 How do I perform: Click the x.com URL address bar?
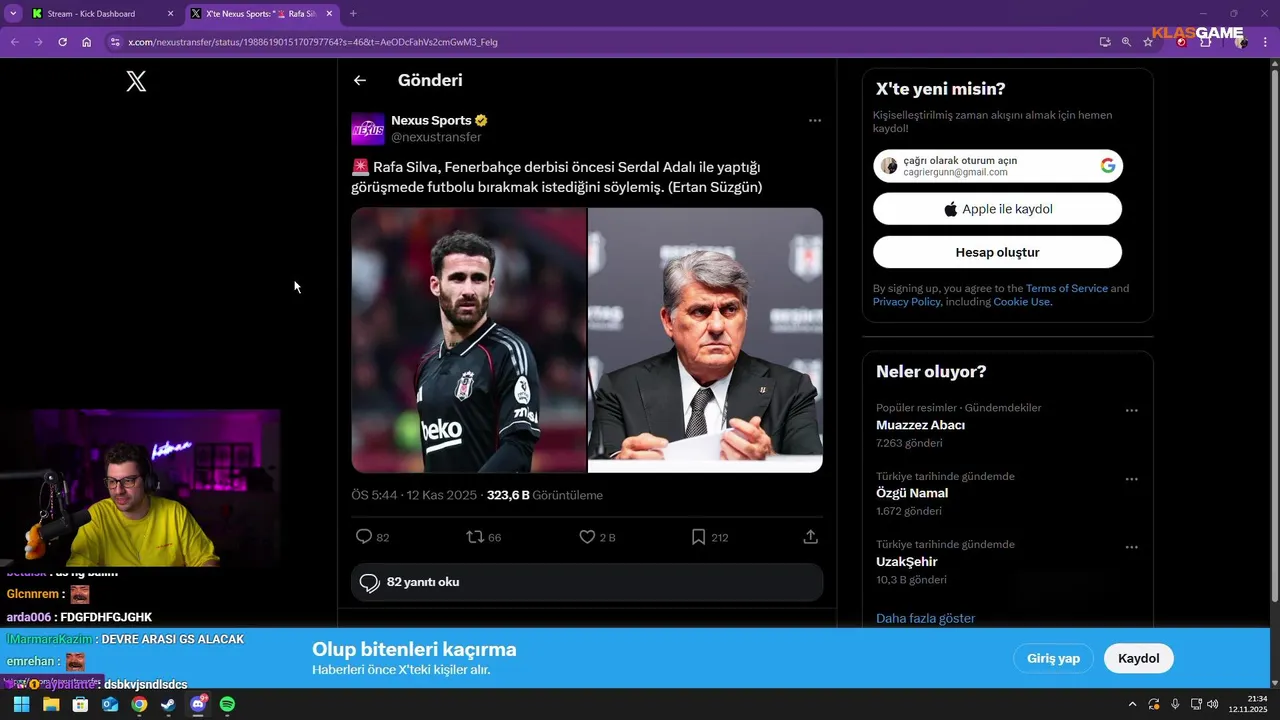(x=600, y=42)
